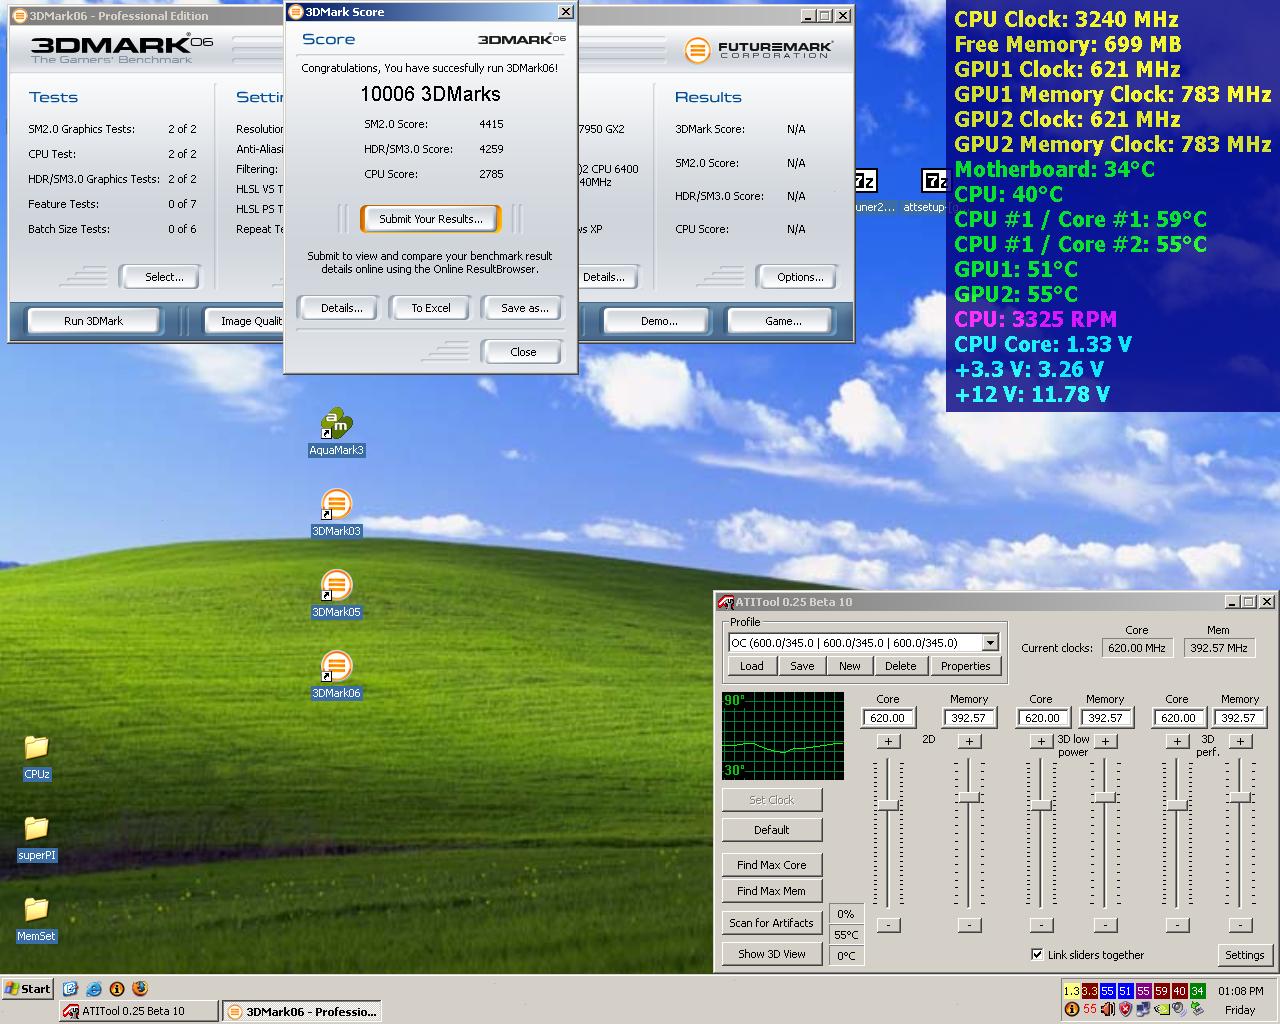The image size is (1280, 1024).
Task: Select the 3DMark06 desktop shortcut
Action: point(336,668)
